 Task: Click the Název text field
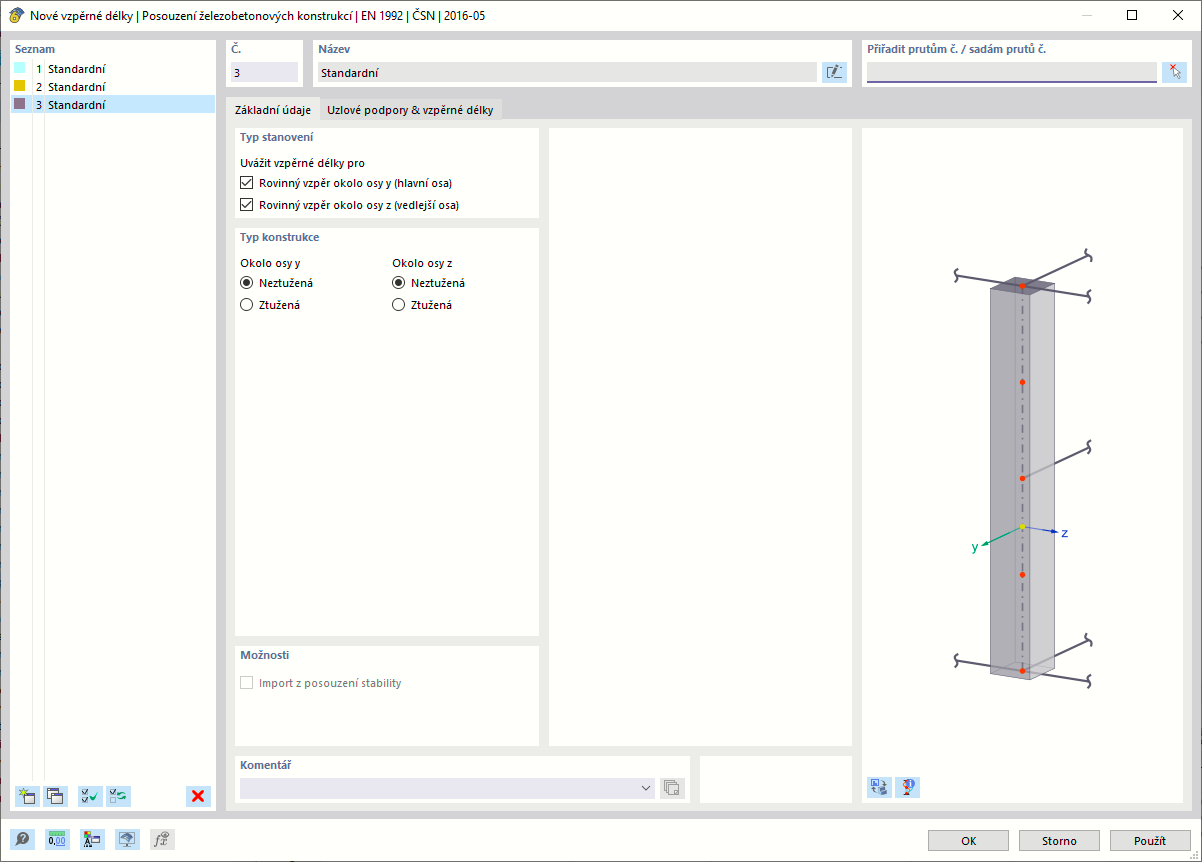coord(566,72)
